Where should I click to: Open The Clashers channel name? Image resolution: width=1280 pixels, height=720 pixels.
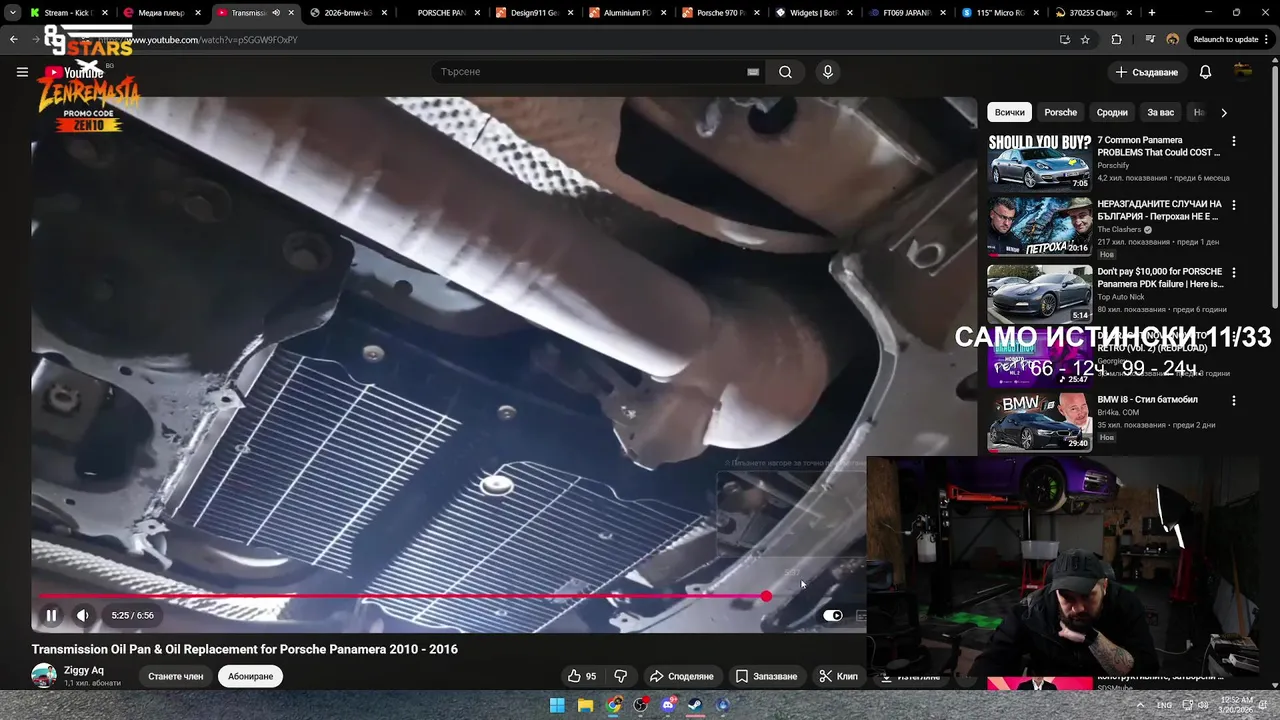point(1119,229)
